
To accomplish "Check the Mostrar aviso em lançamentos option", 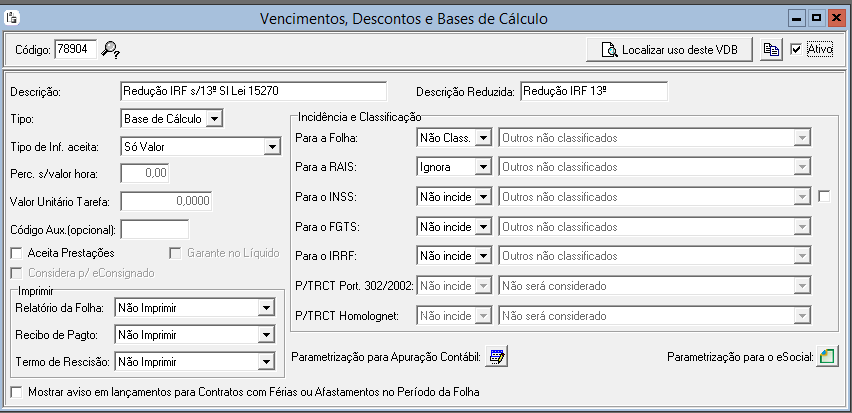I will pyautogui.click(x=17, y=392).
